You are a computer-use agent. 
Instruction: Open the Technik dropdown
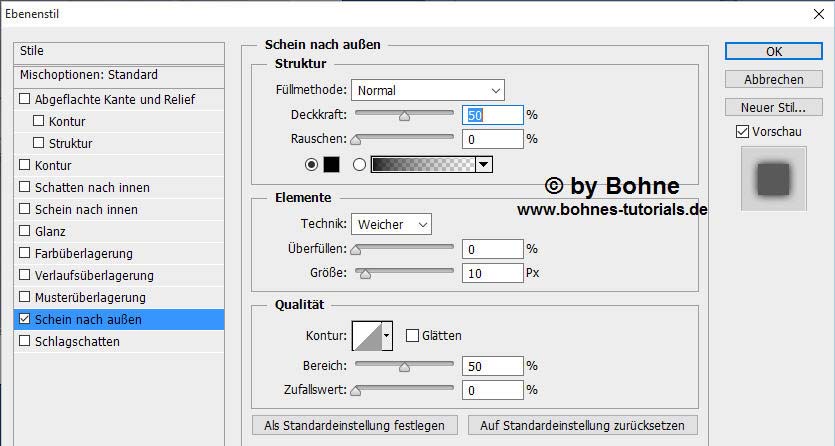point(391,224)
